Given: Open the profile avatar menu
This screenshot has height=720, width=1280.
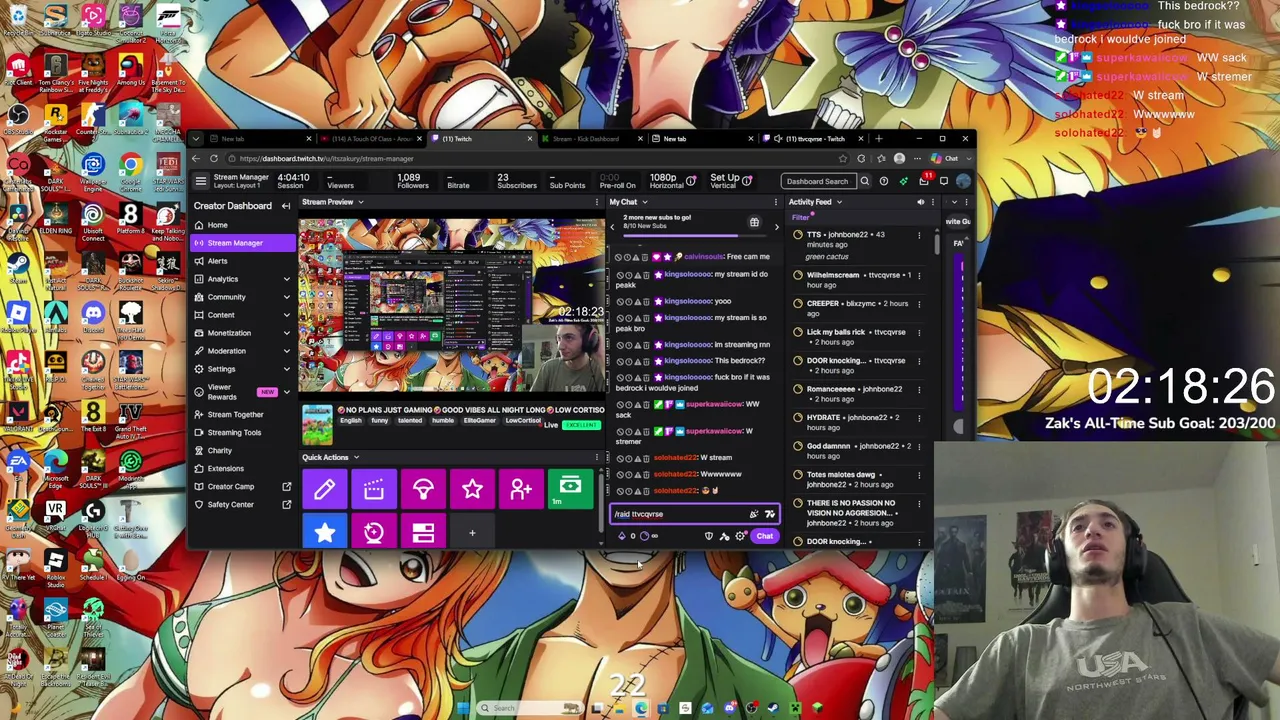Looking at the screenshot, I should [x=963, y=181].
